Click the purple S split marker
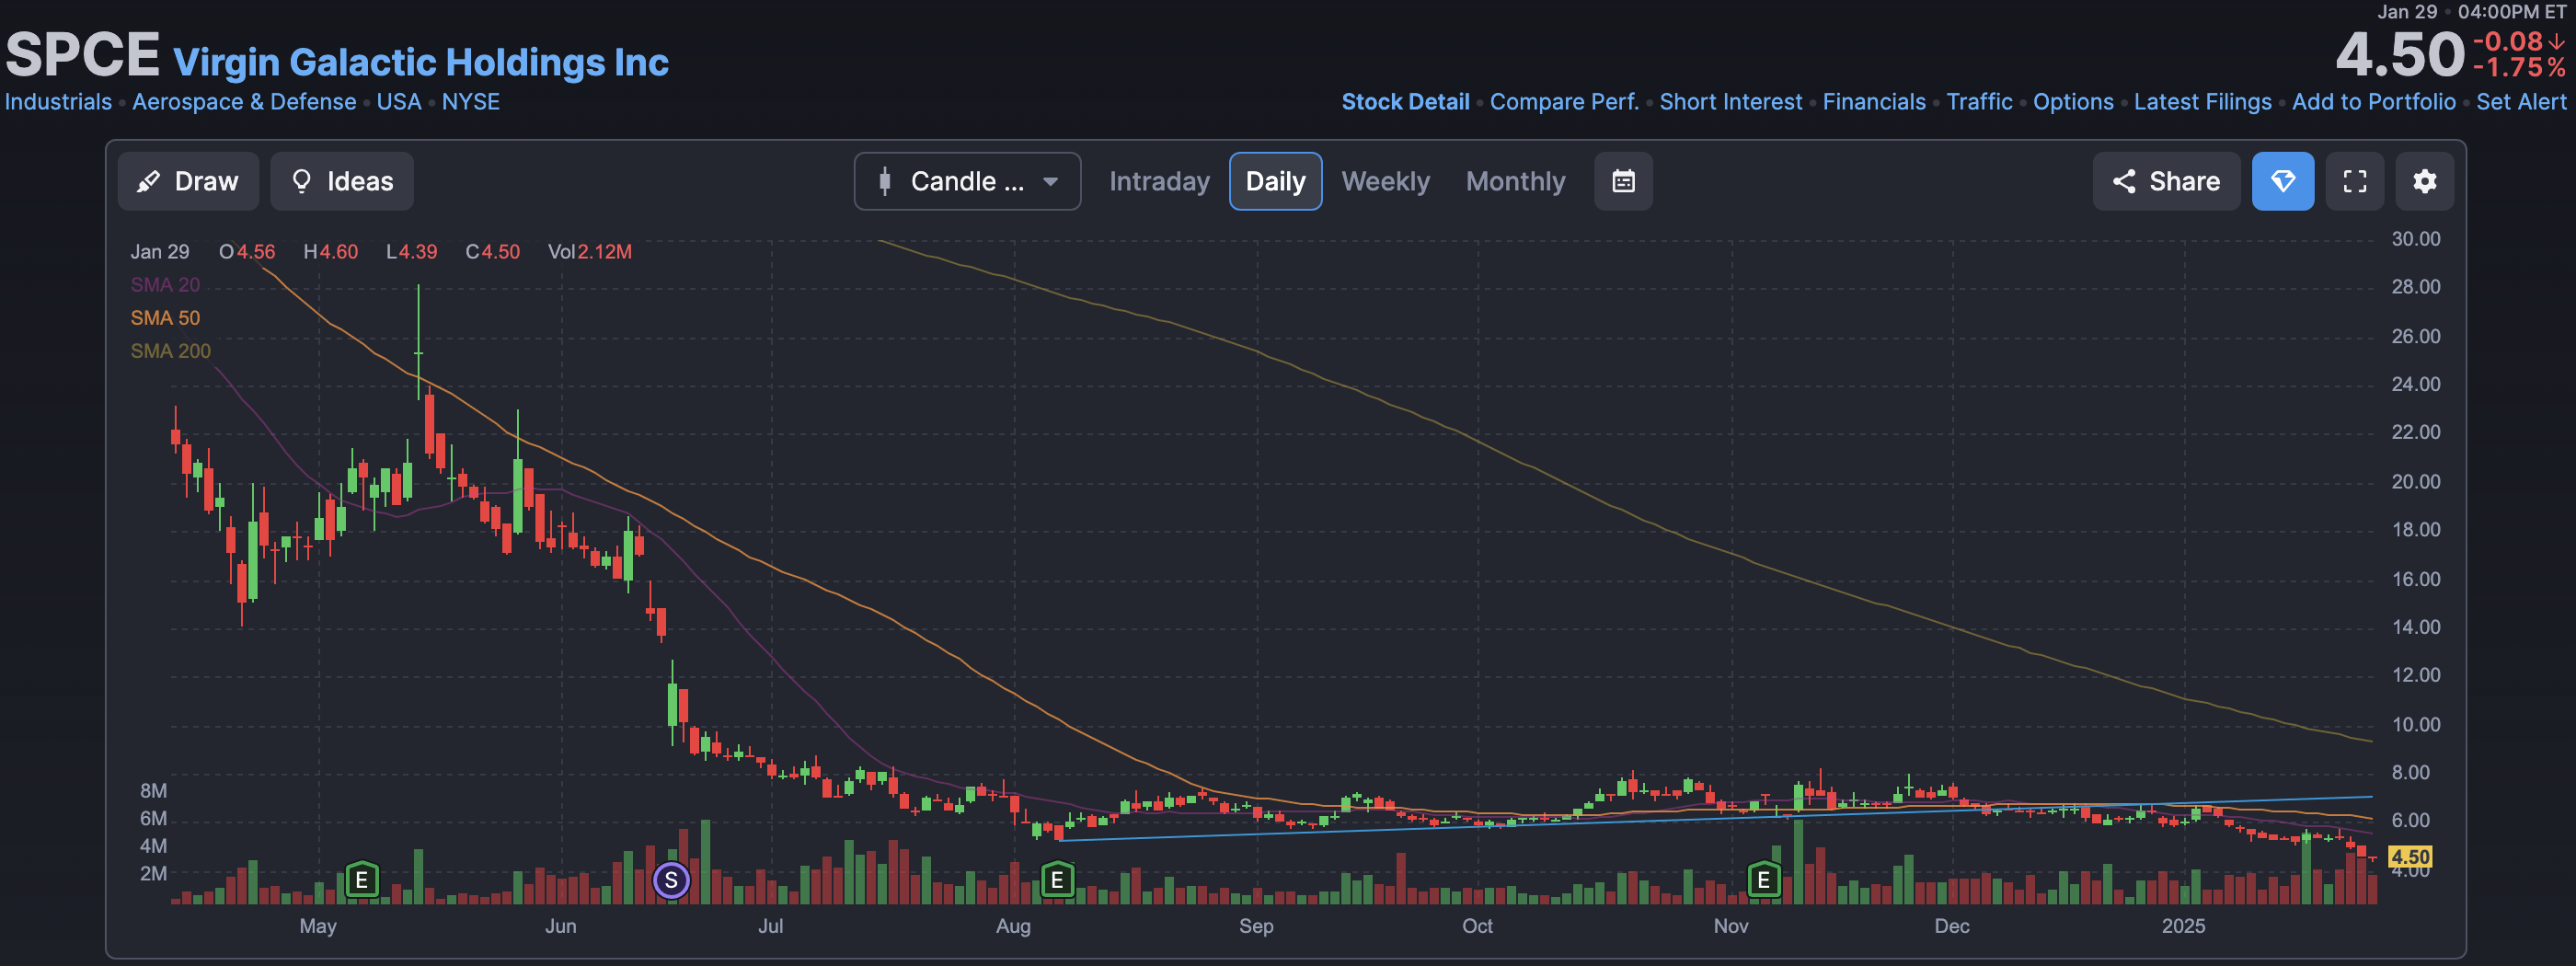 (x=671, y=880)
